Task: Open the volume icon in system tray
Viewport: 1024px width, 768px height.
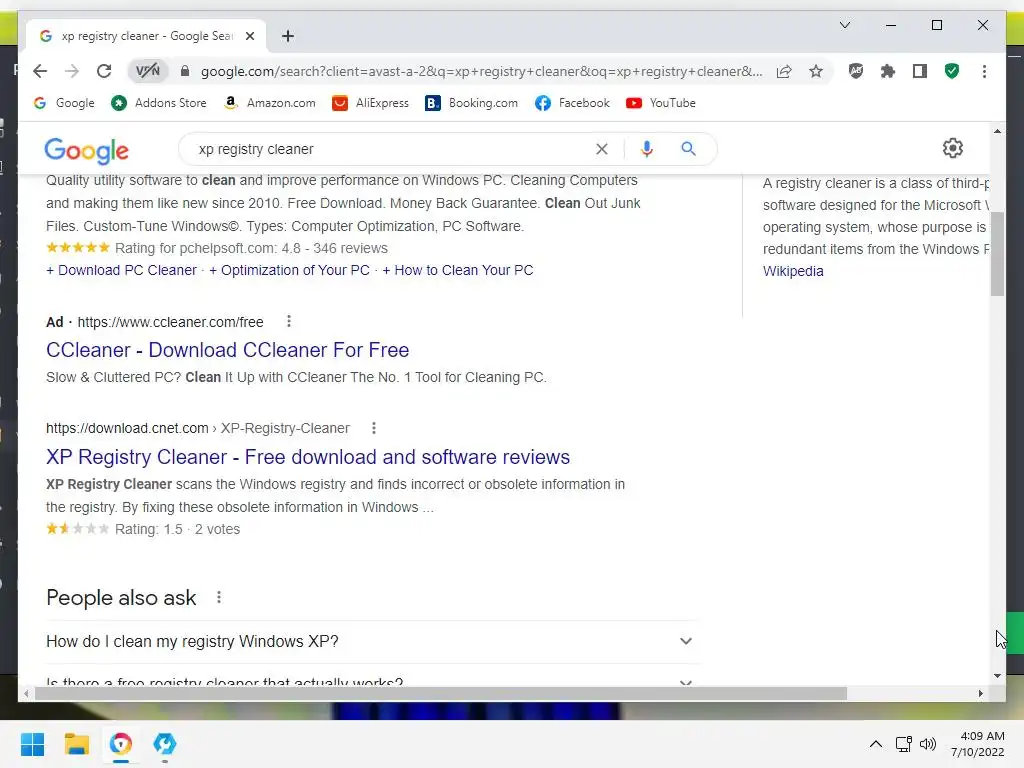Action: tap(927, 744)
